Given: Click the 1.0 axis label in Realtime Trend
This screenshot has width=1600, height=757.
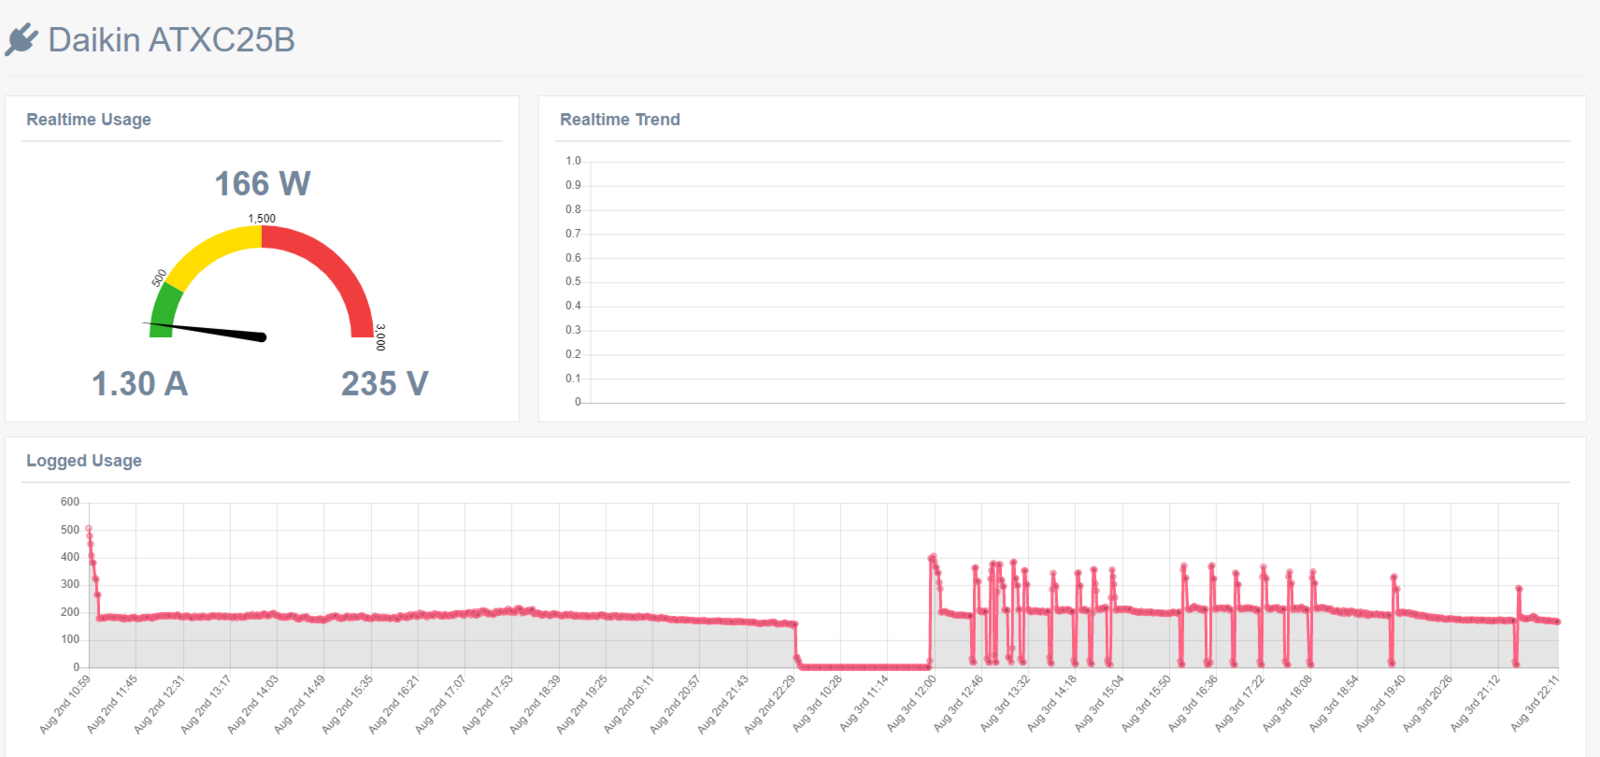Looking at the screenshot, I should (x=573, y=161).
